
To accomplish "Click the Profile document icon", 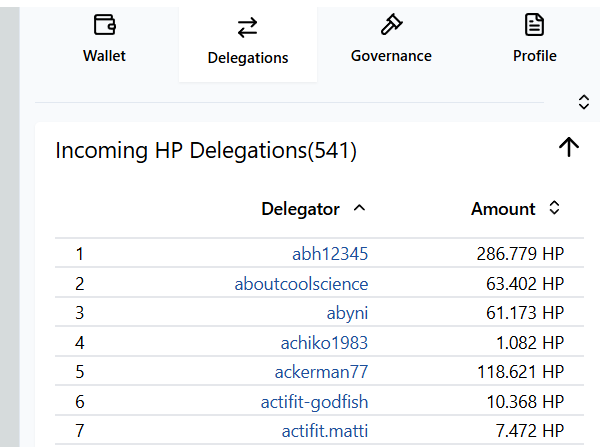I will pos(534,25).
